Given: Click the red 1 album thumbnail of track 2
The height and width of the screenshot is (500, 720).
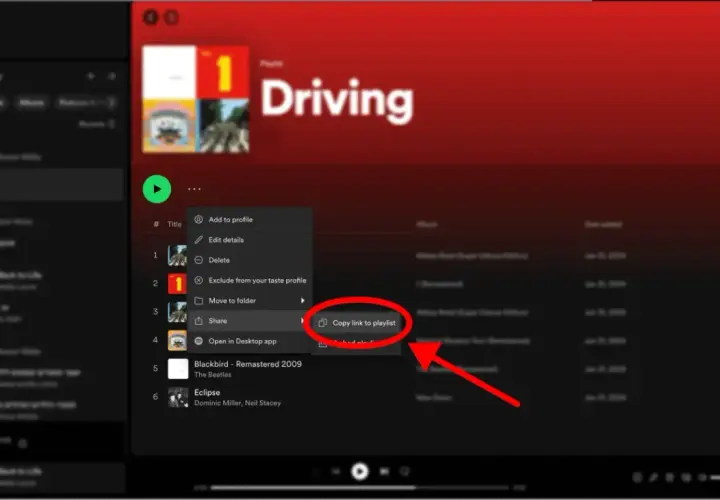Looking at the screenshot, I should point(177,284).
